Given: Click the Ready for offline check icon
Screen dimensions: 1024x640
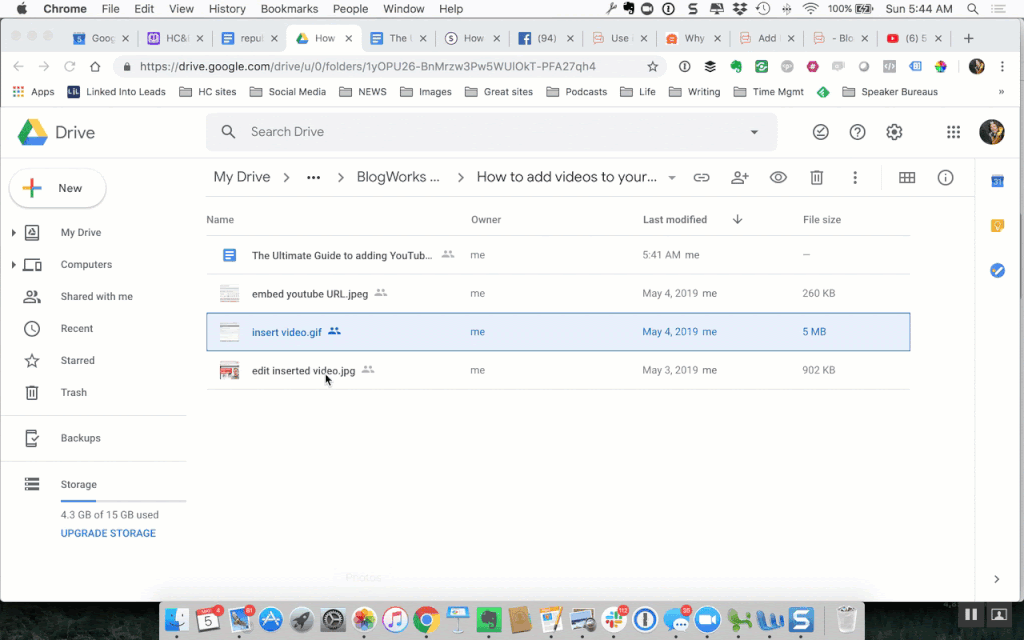Looking at the screenshot, I should pyautogui.click(x=821, y=132).
